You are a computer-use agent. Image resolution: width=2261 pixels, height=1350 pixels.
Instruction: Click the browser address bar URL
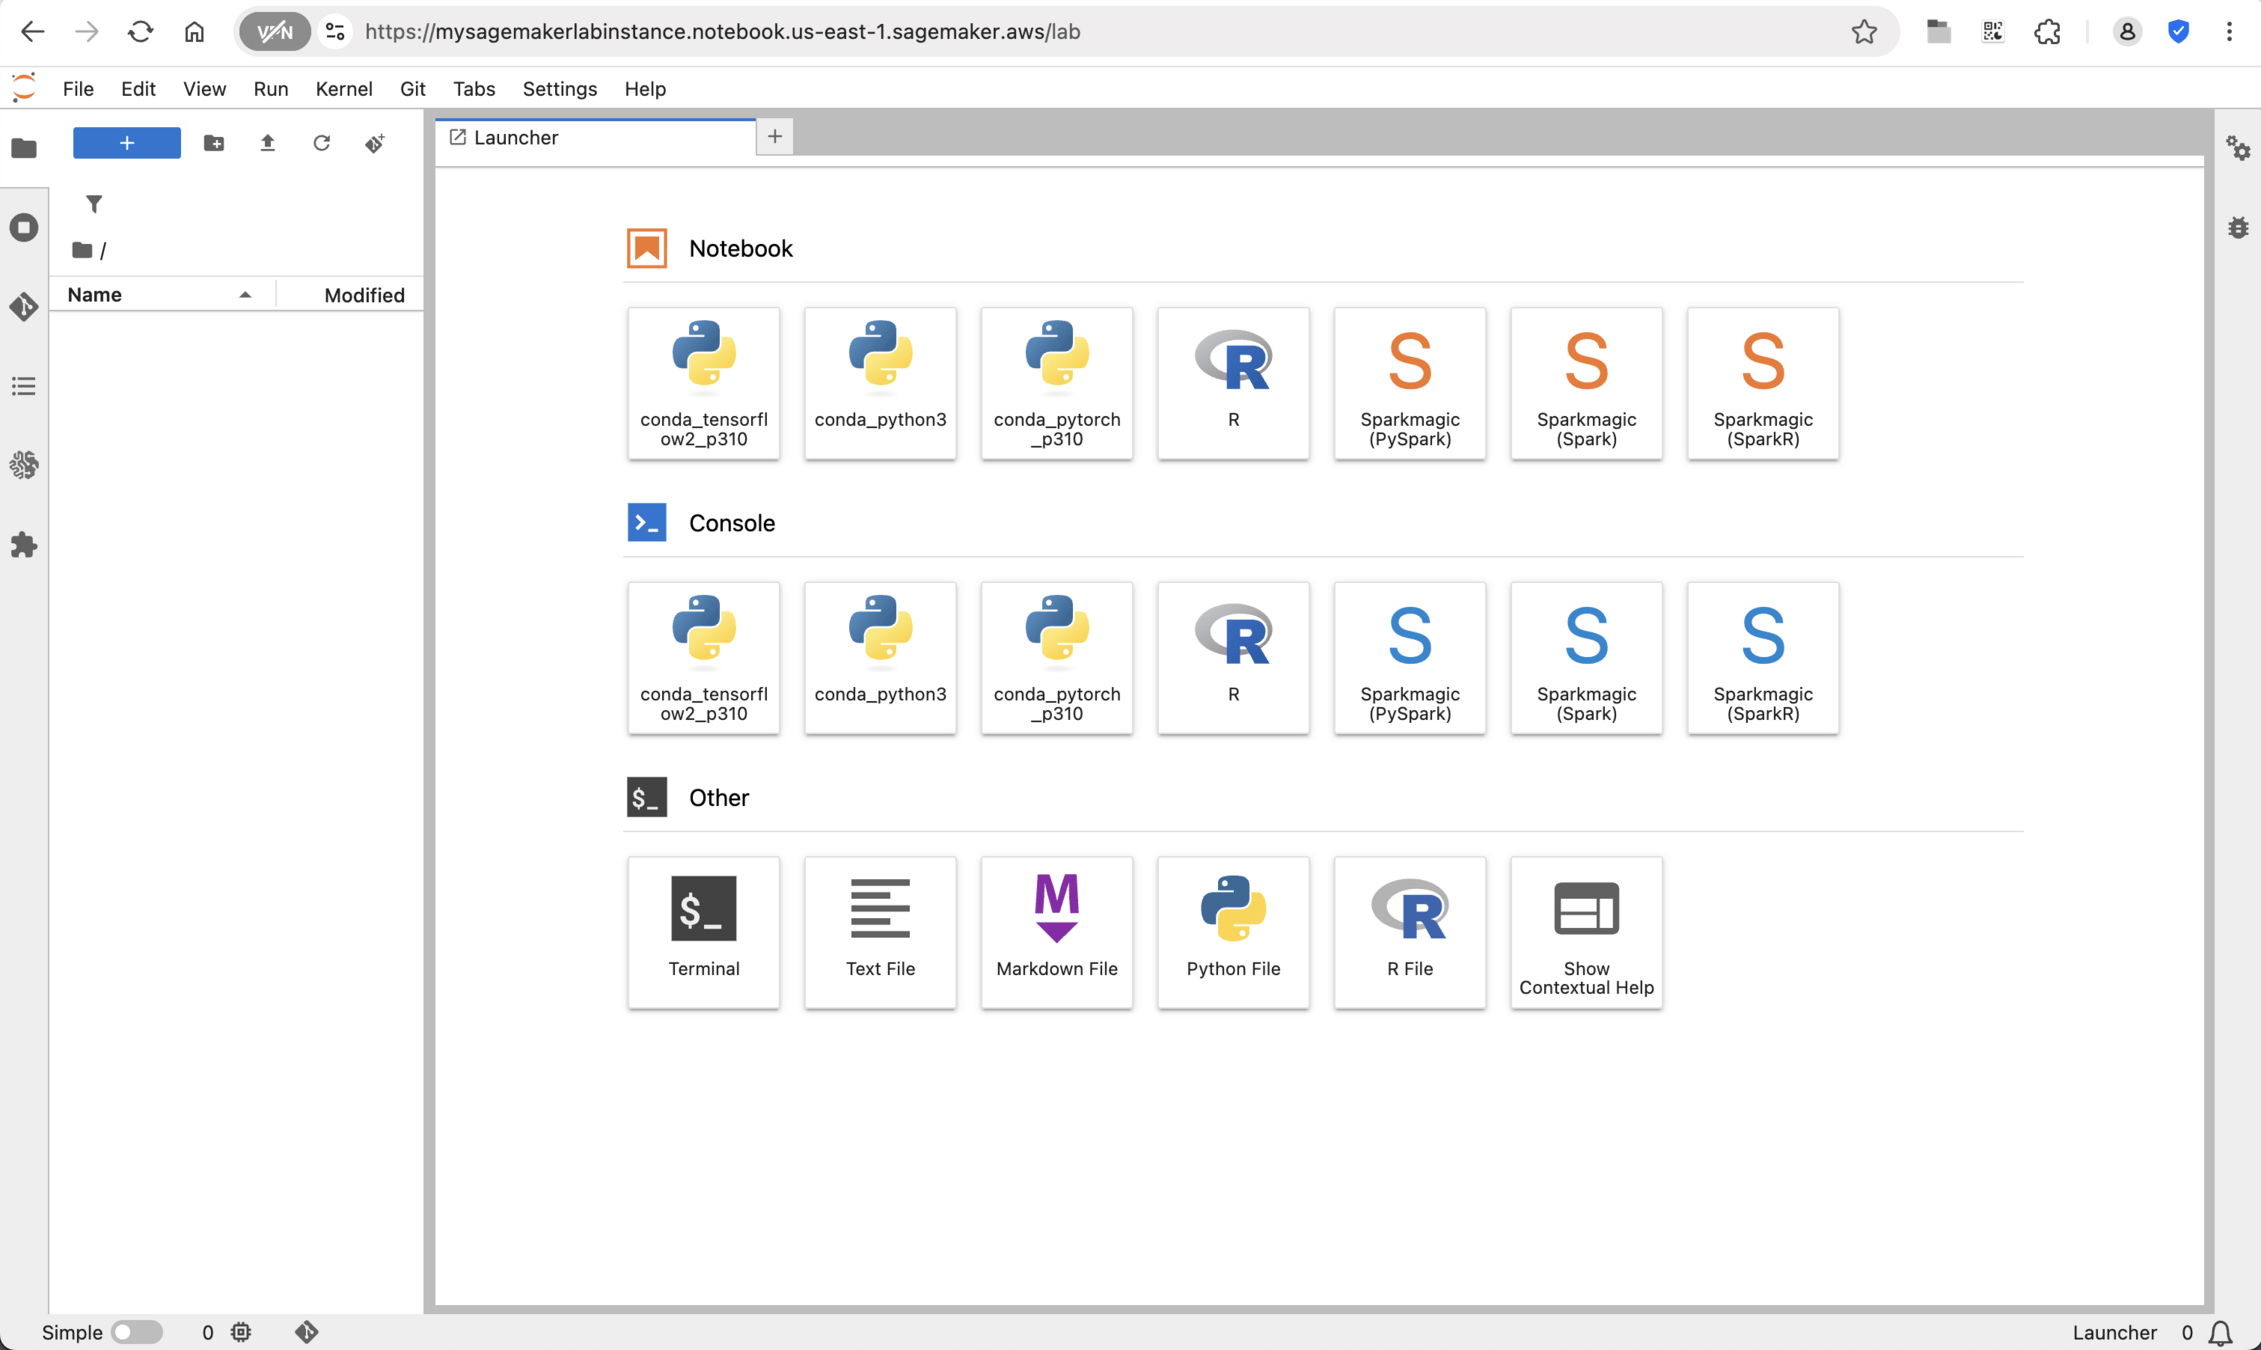click(721, 32)
